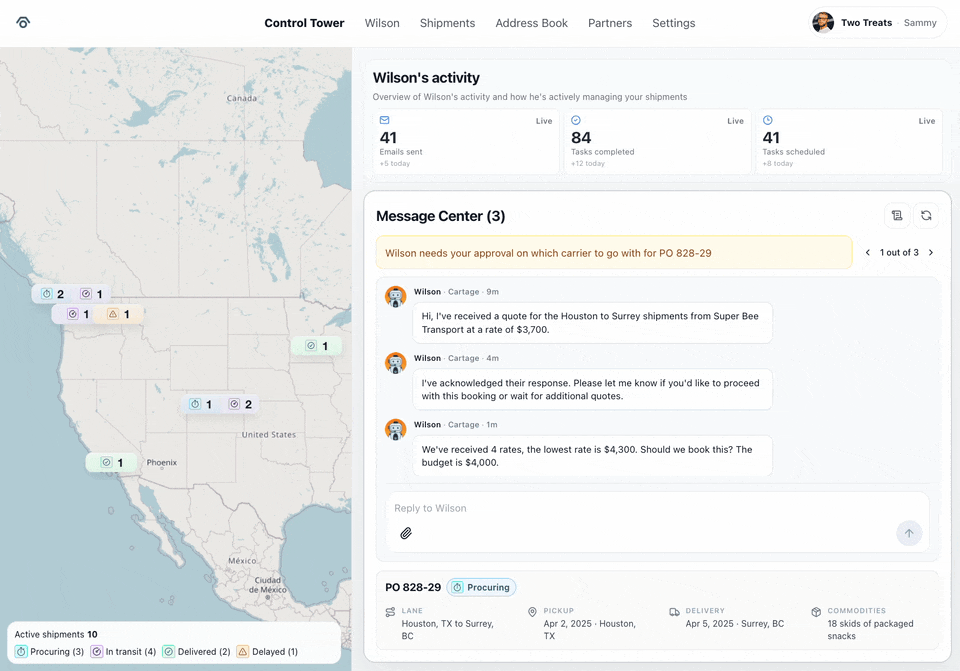This screenshot has width=960, height=671.
Task: Open the Shipments tab
Action: coord(447,23)
